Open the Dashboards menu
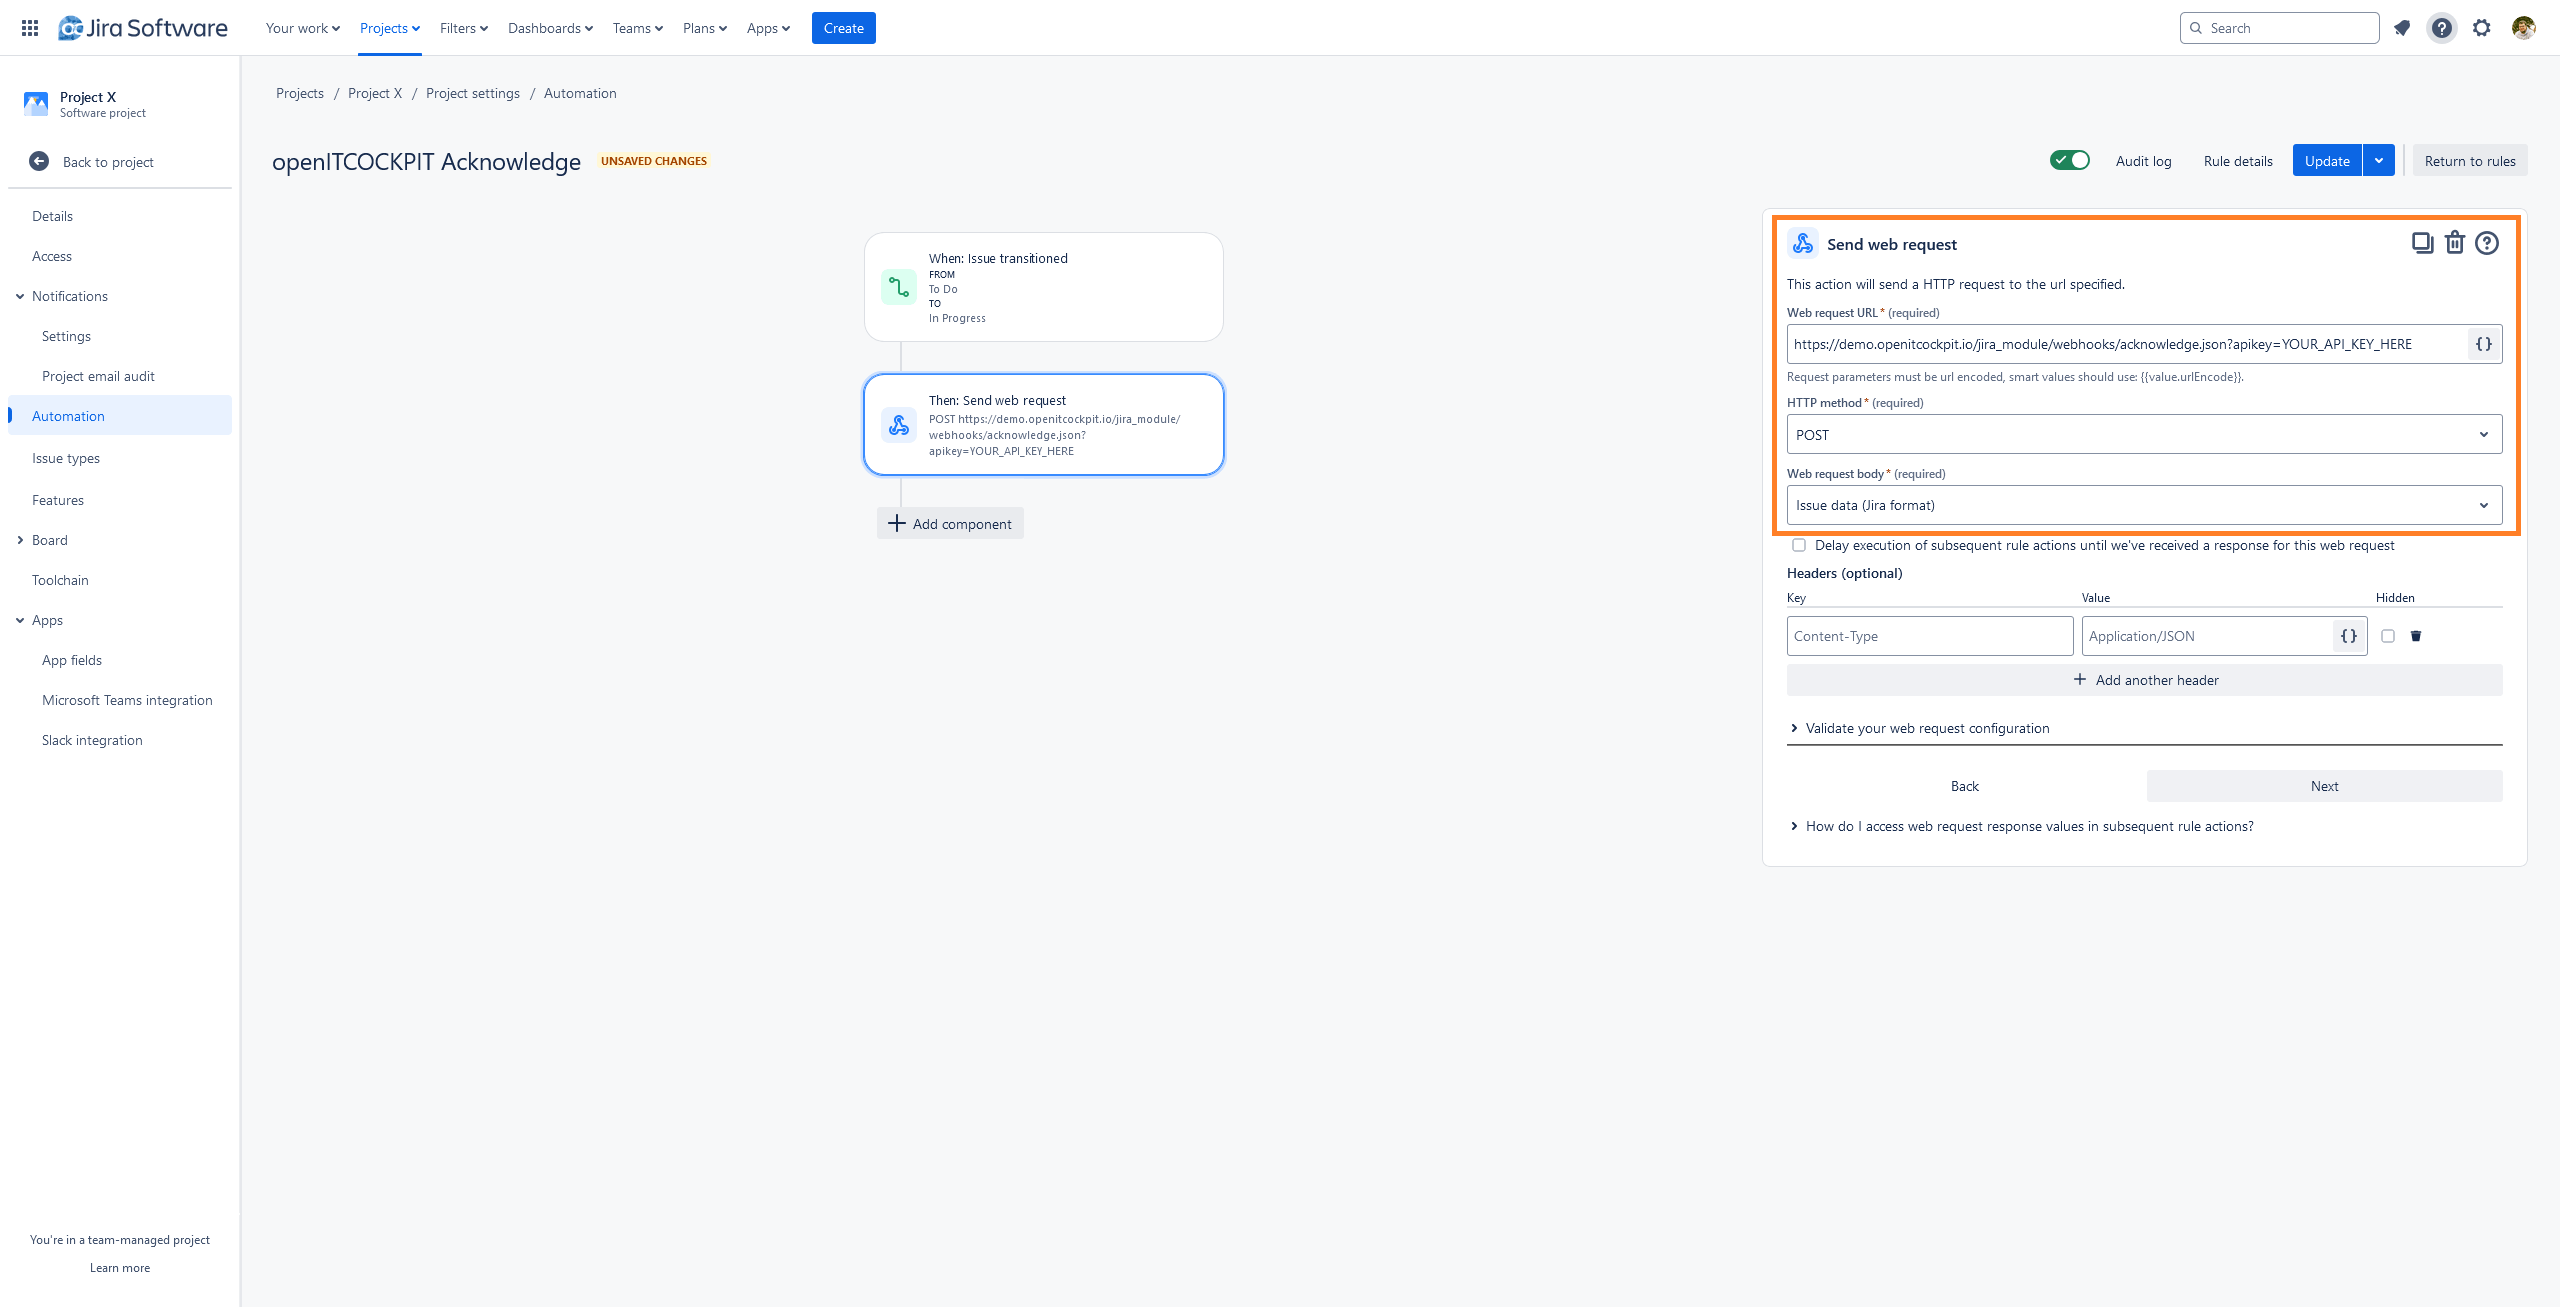2560x1307 pixels. [550, 28]
